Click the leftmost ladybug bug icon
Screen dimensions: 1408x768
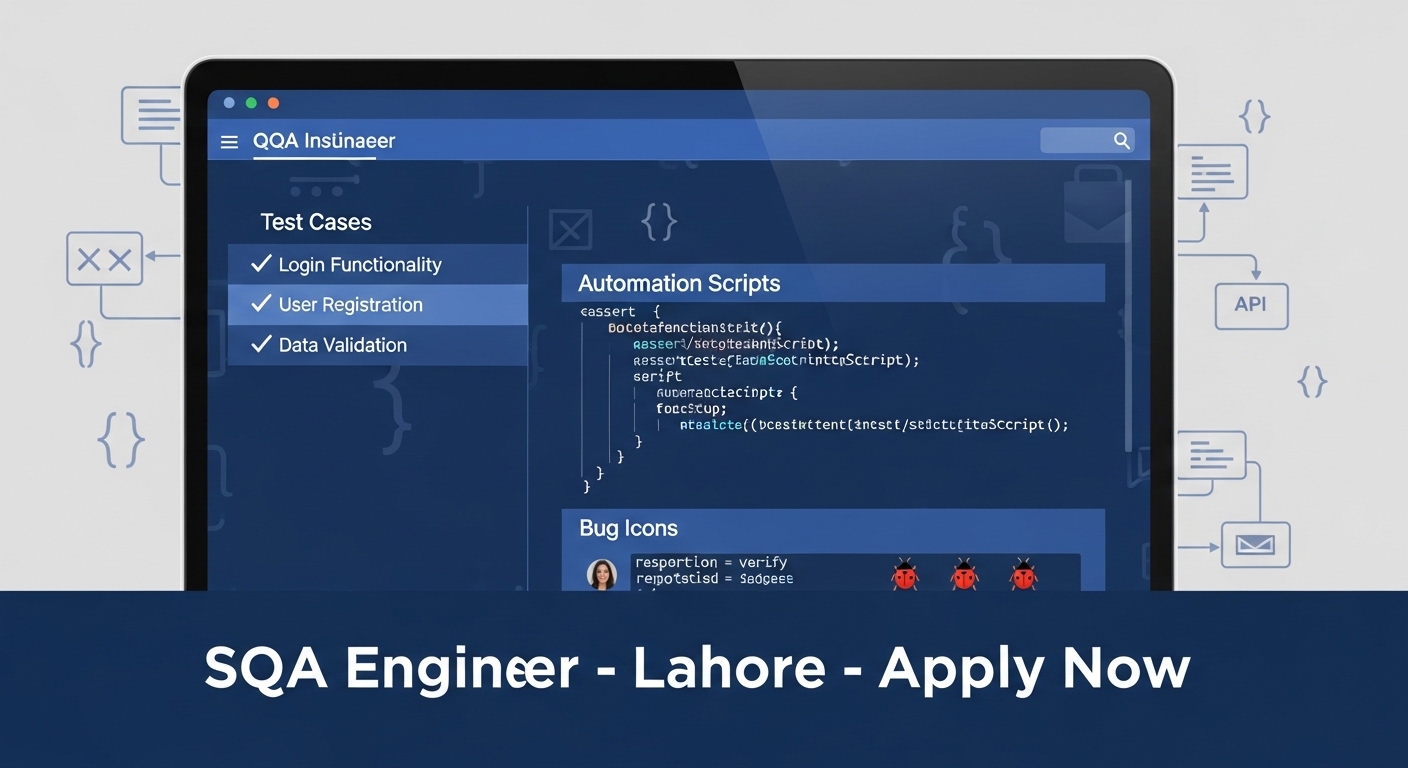pyautogui.click(x=905, y=575)
